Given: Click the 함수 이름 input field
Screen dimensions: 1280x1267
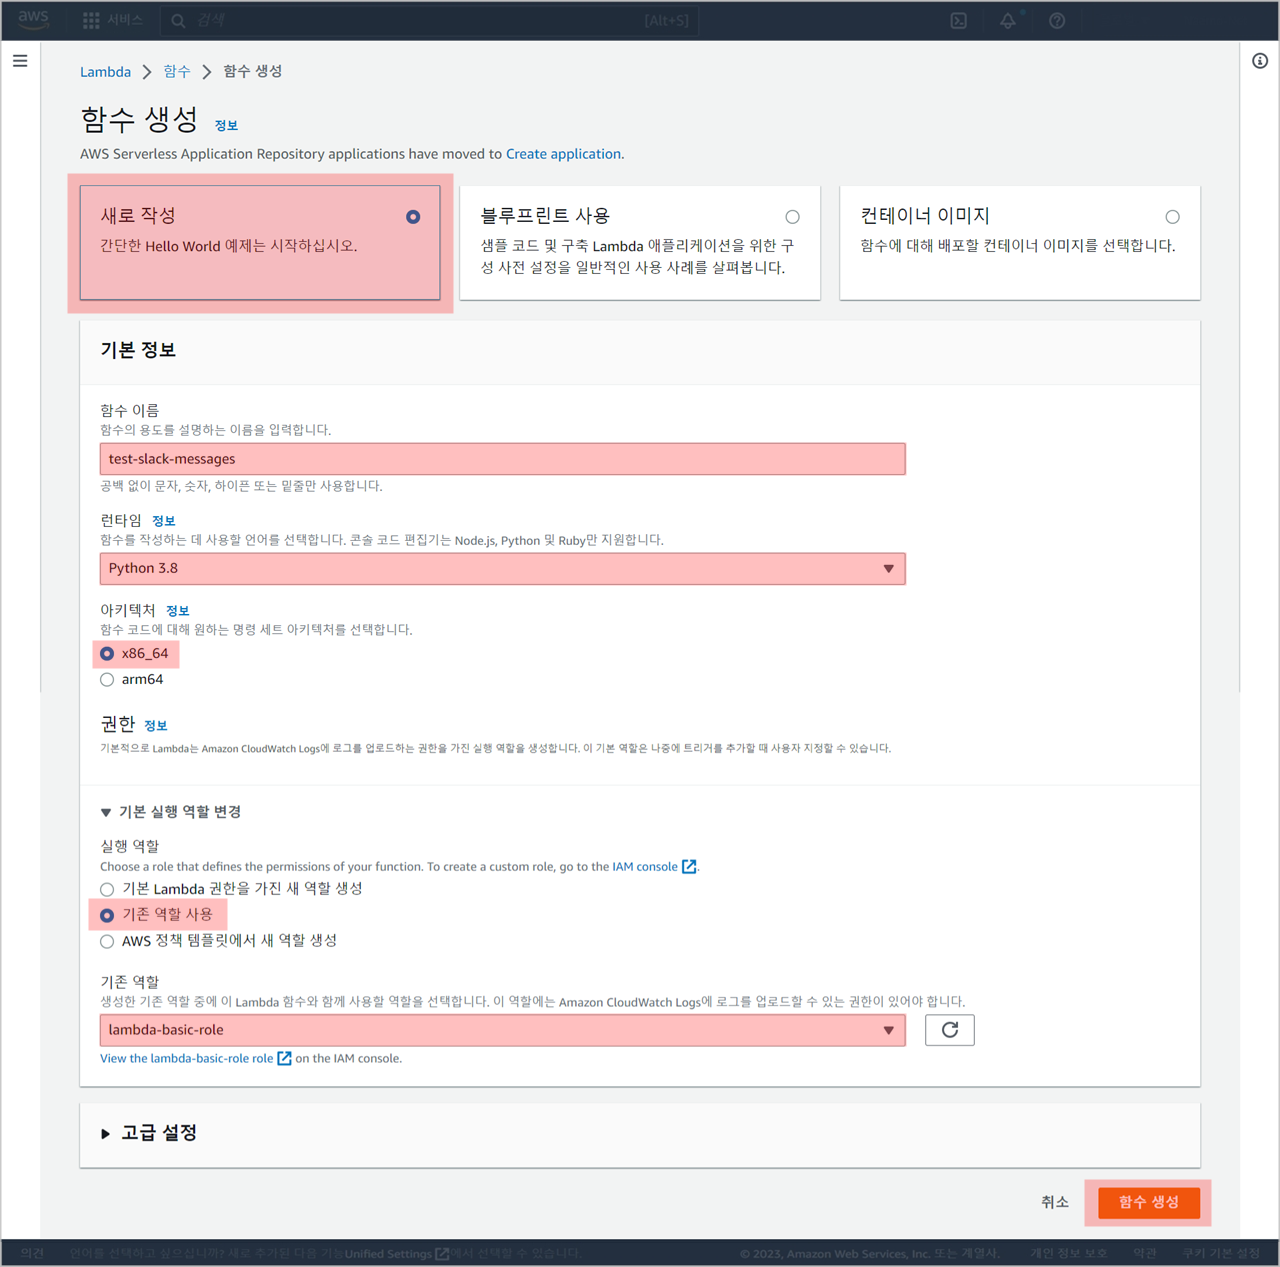Looking at the screenshot, I should [x=502, y=459].
